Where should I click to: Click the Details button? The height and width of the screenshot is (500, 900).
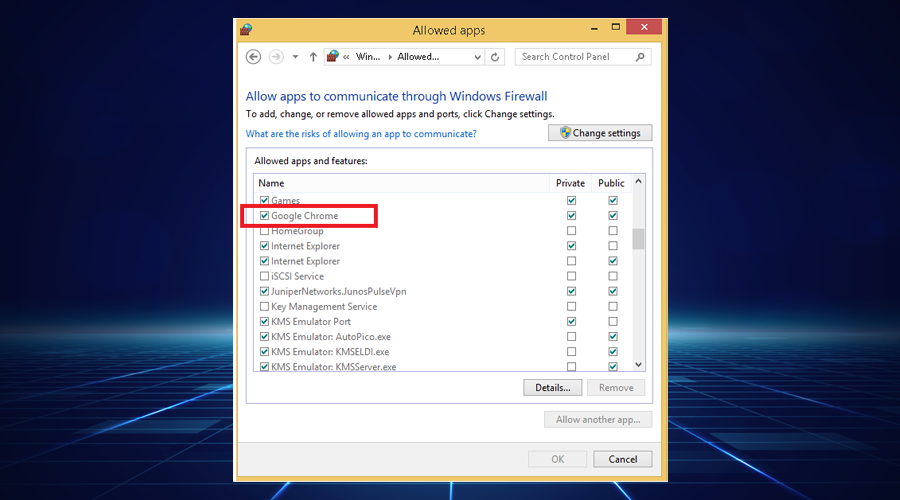(x=552, y=387)
